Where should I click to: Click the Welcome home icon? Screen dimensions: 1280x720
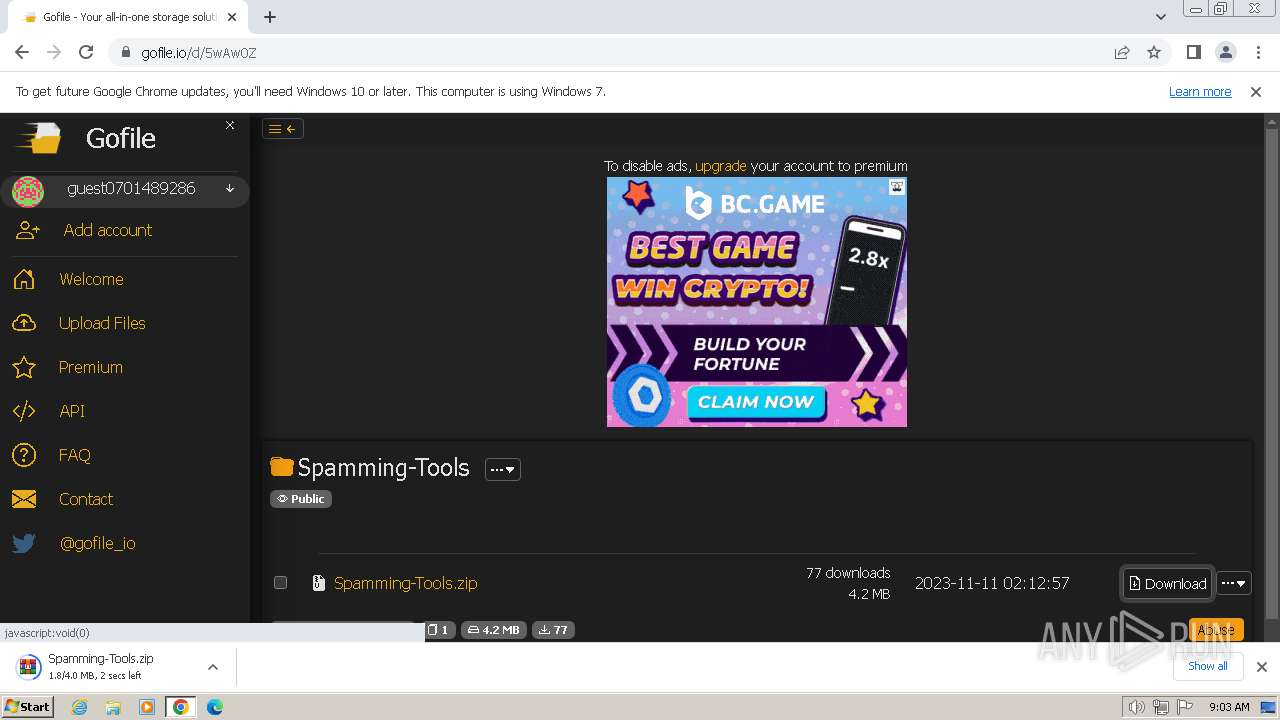click(24, 279)
